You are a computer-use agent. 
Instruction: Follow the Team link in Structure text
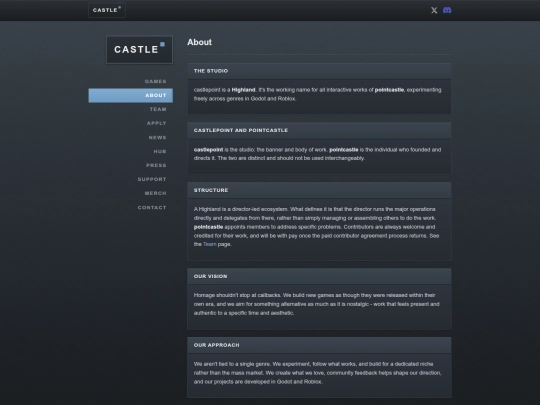click(x=210, y=244)
